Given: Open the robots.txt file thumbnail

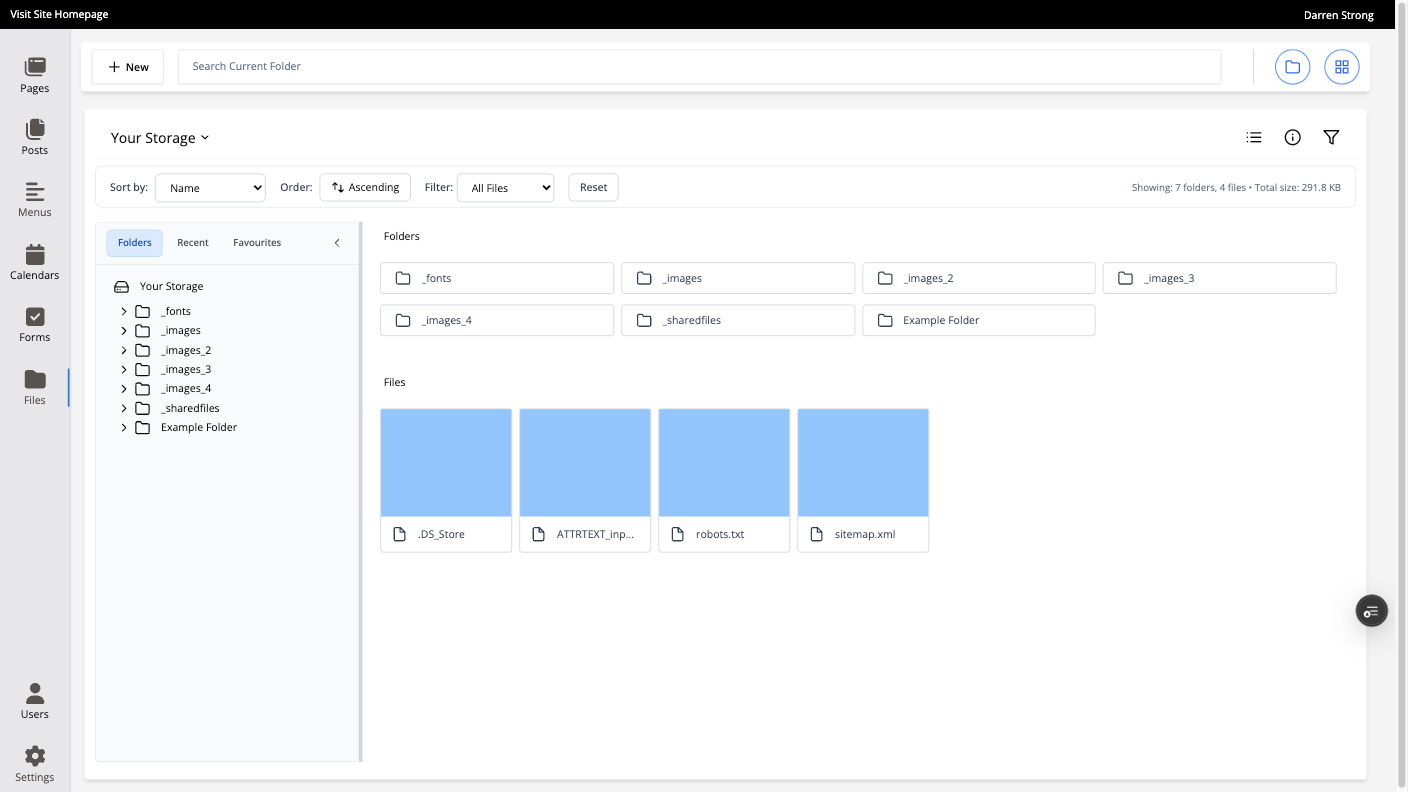Looking at the screenshot, I should tap(724, 463).
